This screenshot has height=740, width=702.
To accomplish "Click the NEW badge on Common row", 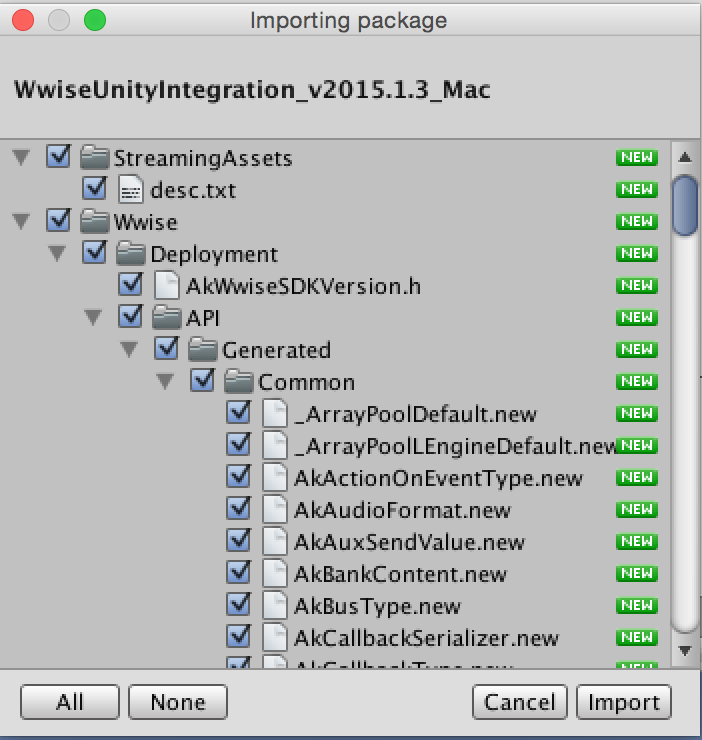I will tap(637, 382).
